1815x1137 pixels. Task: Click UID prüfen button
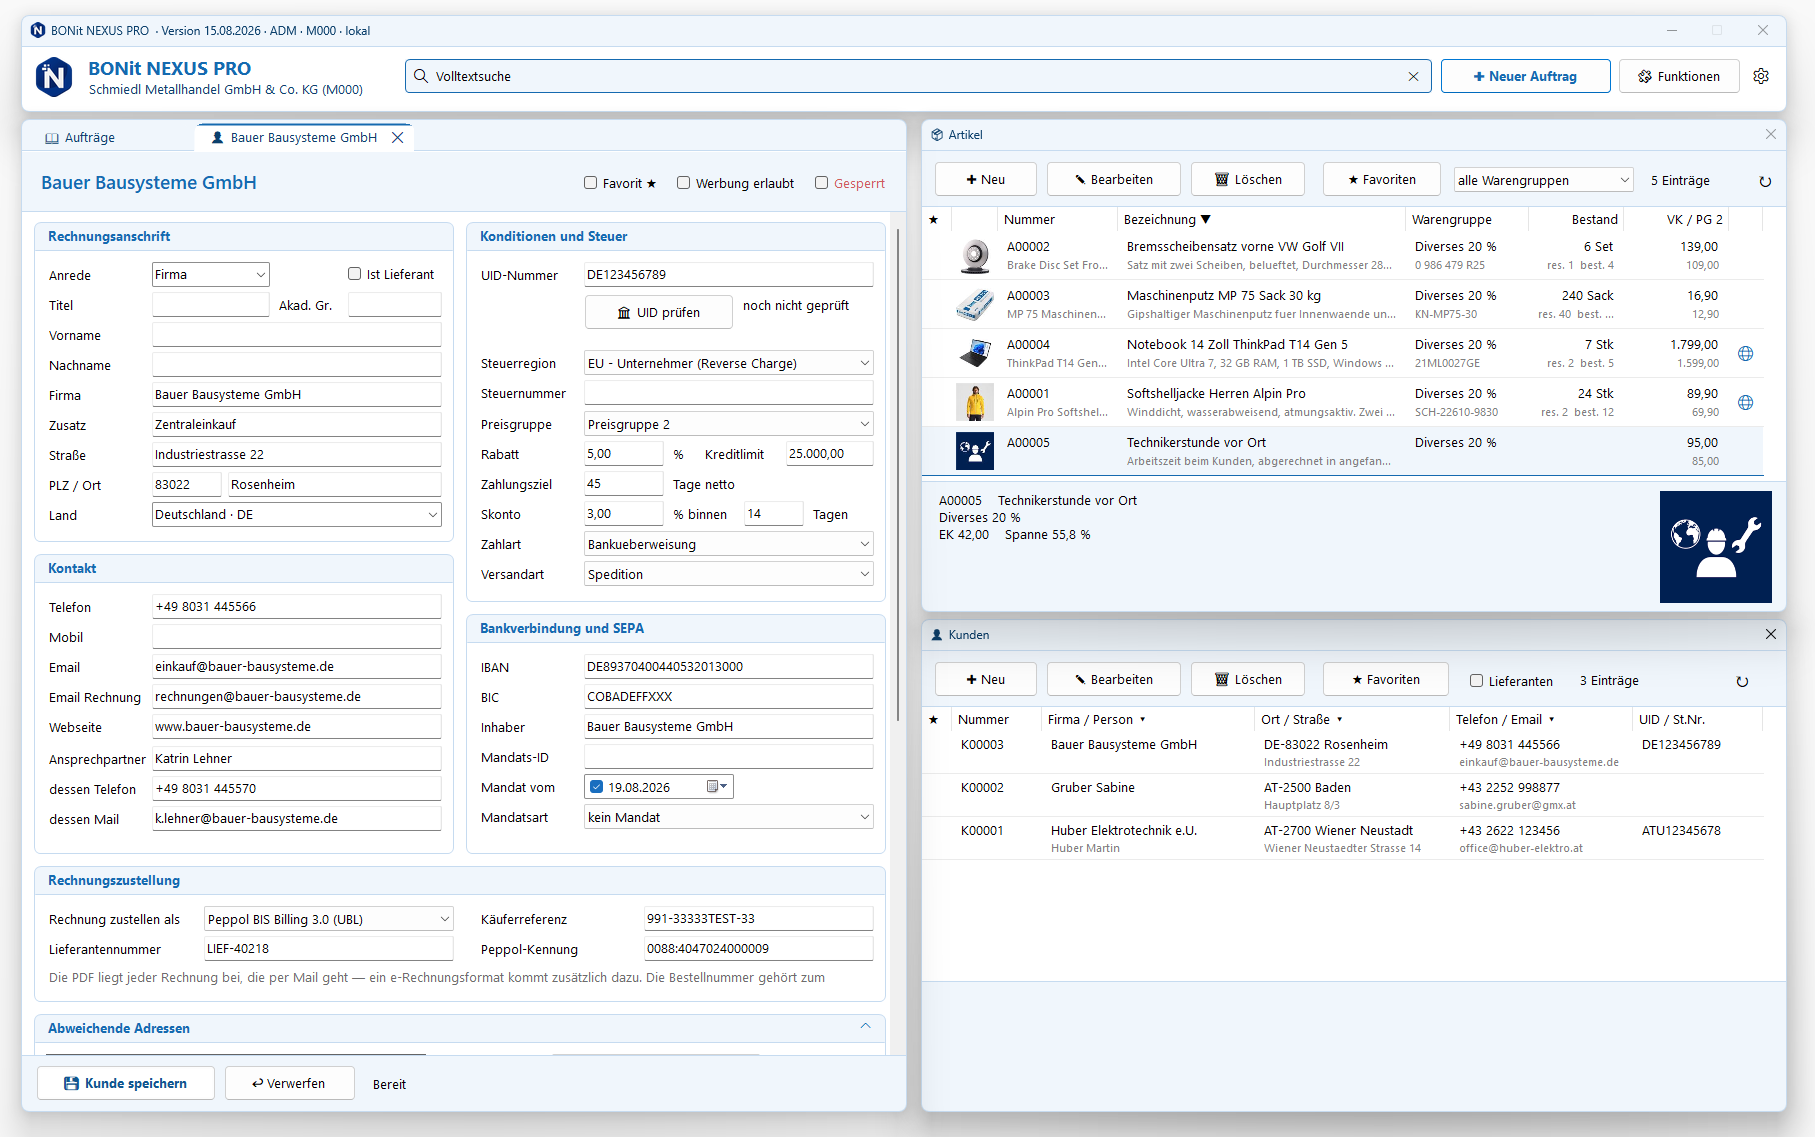pyautogui.click(x=659, y=312)
